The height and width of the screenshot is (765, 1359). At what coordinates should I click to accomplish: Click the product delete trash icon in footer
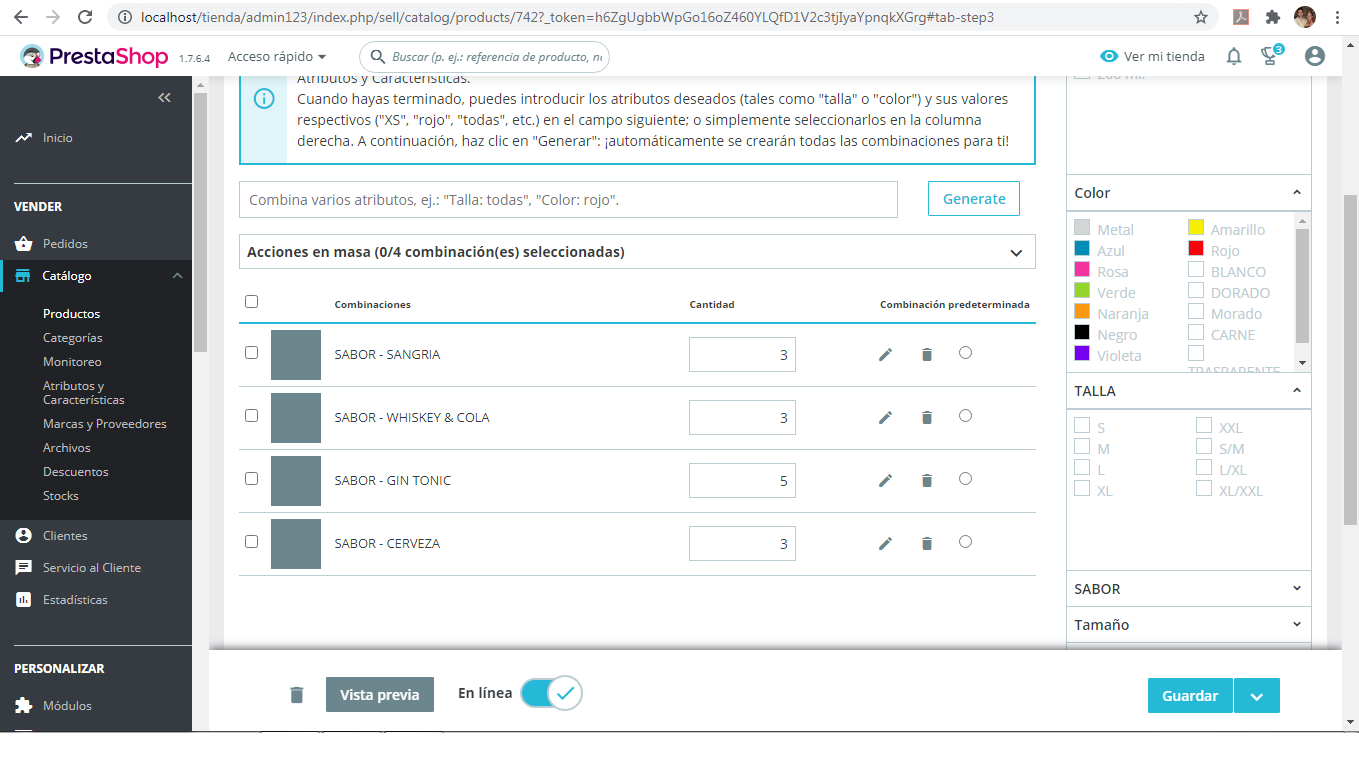297,695
